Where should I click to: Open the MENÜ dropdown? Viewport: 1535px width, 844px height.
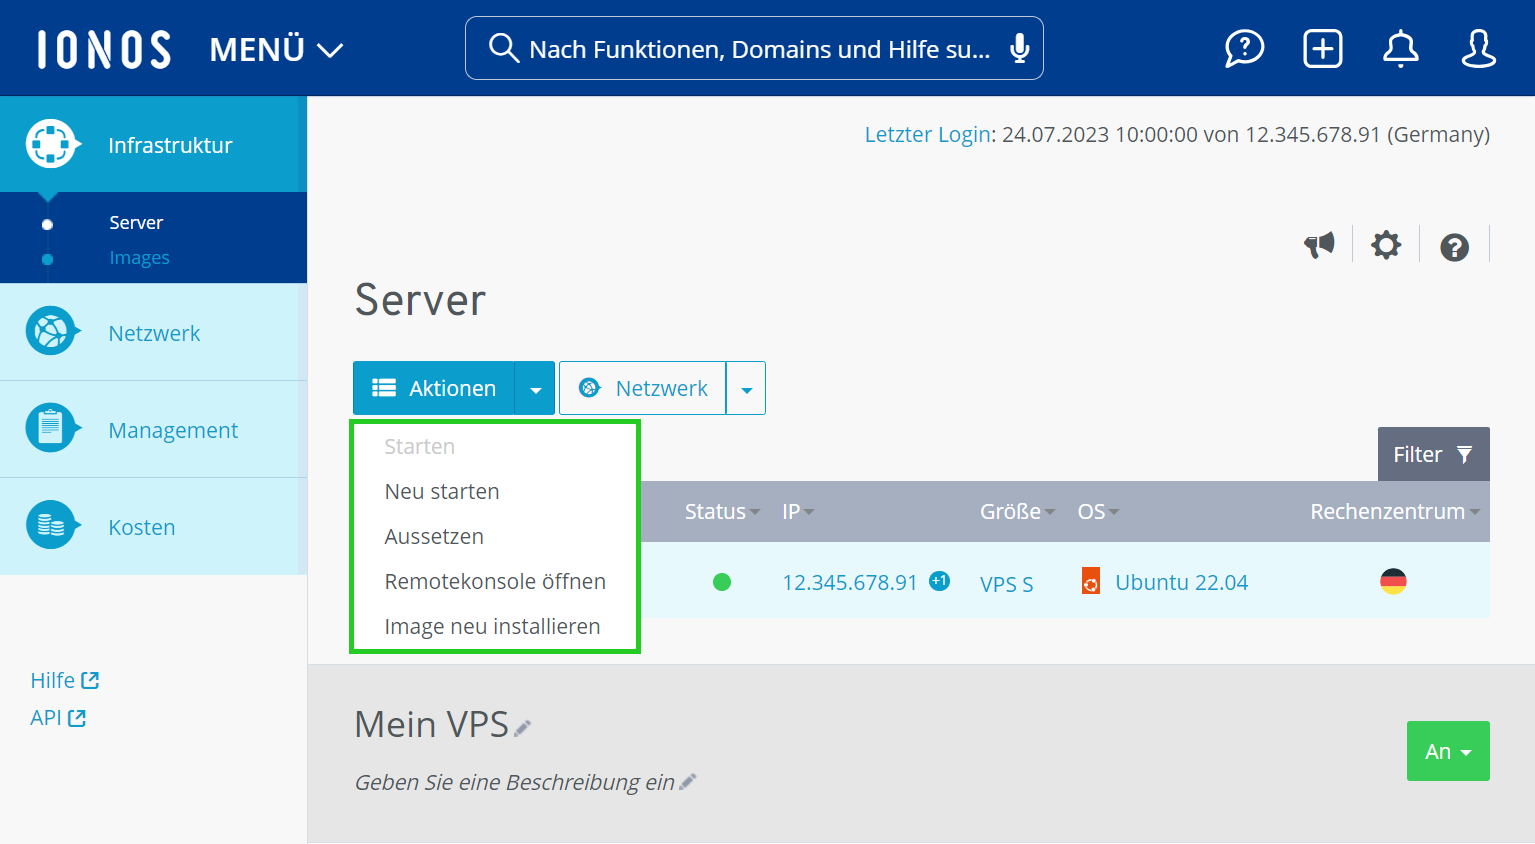pos(276,49)
